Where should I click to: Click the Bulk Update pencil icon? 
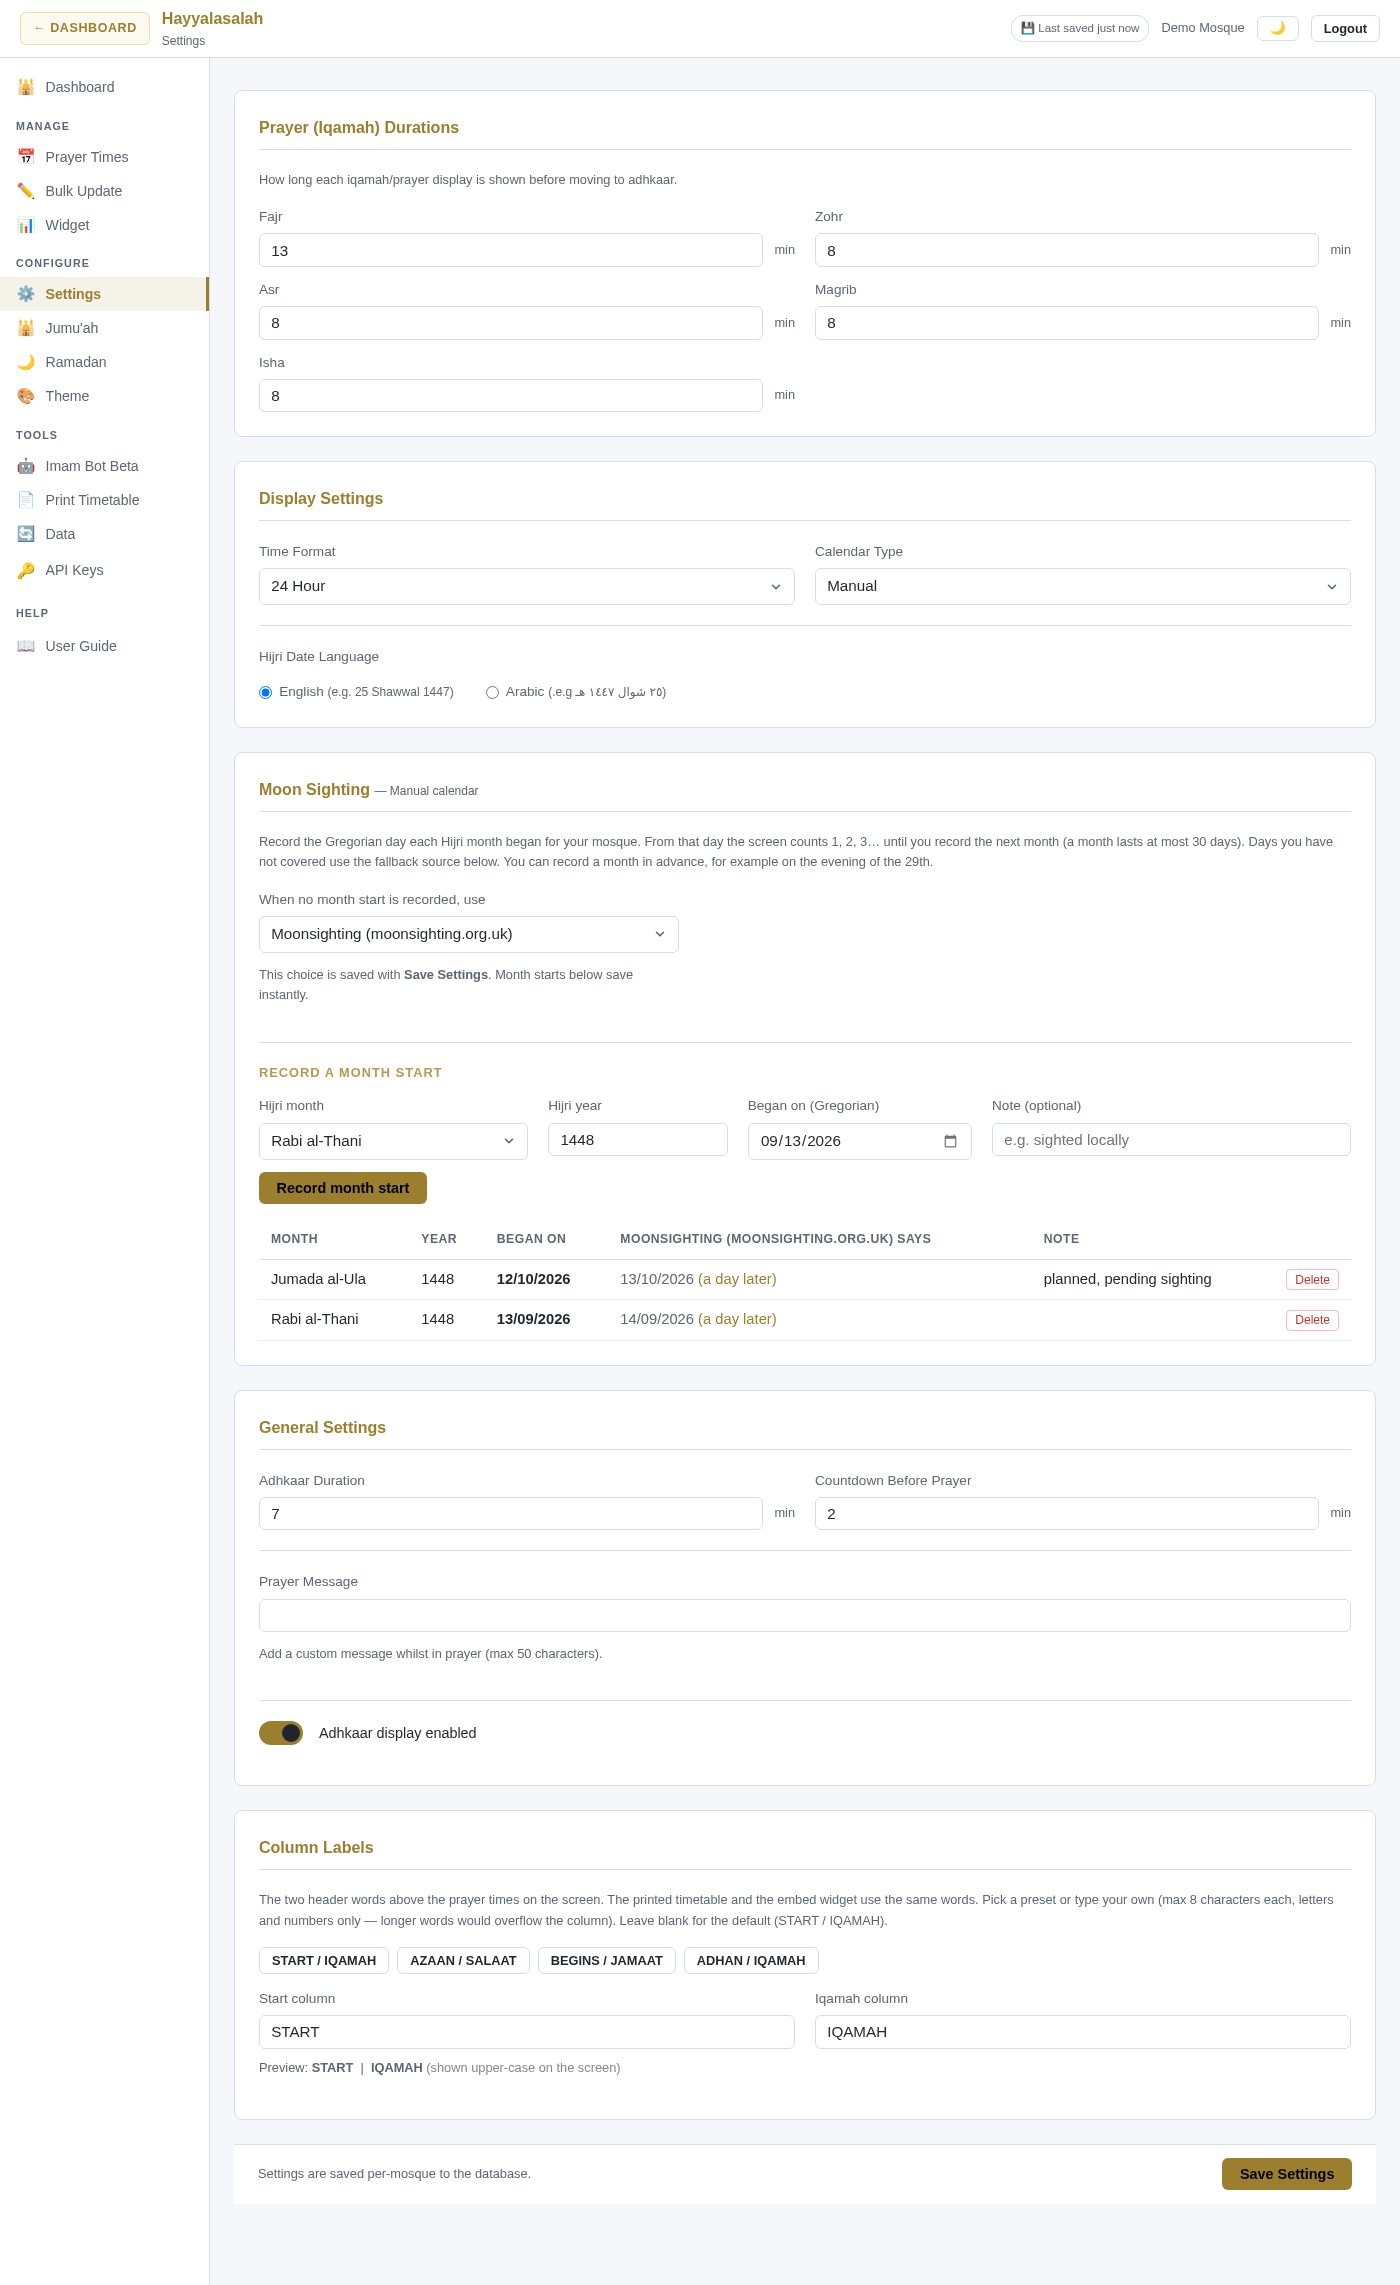point(26,191)
